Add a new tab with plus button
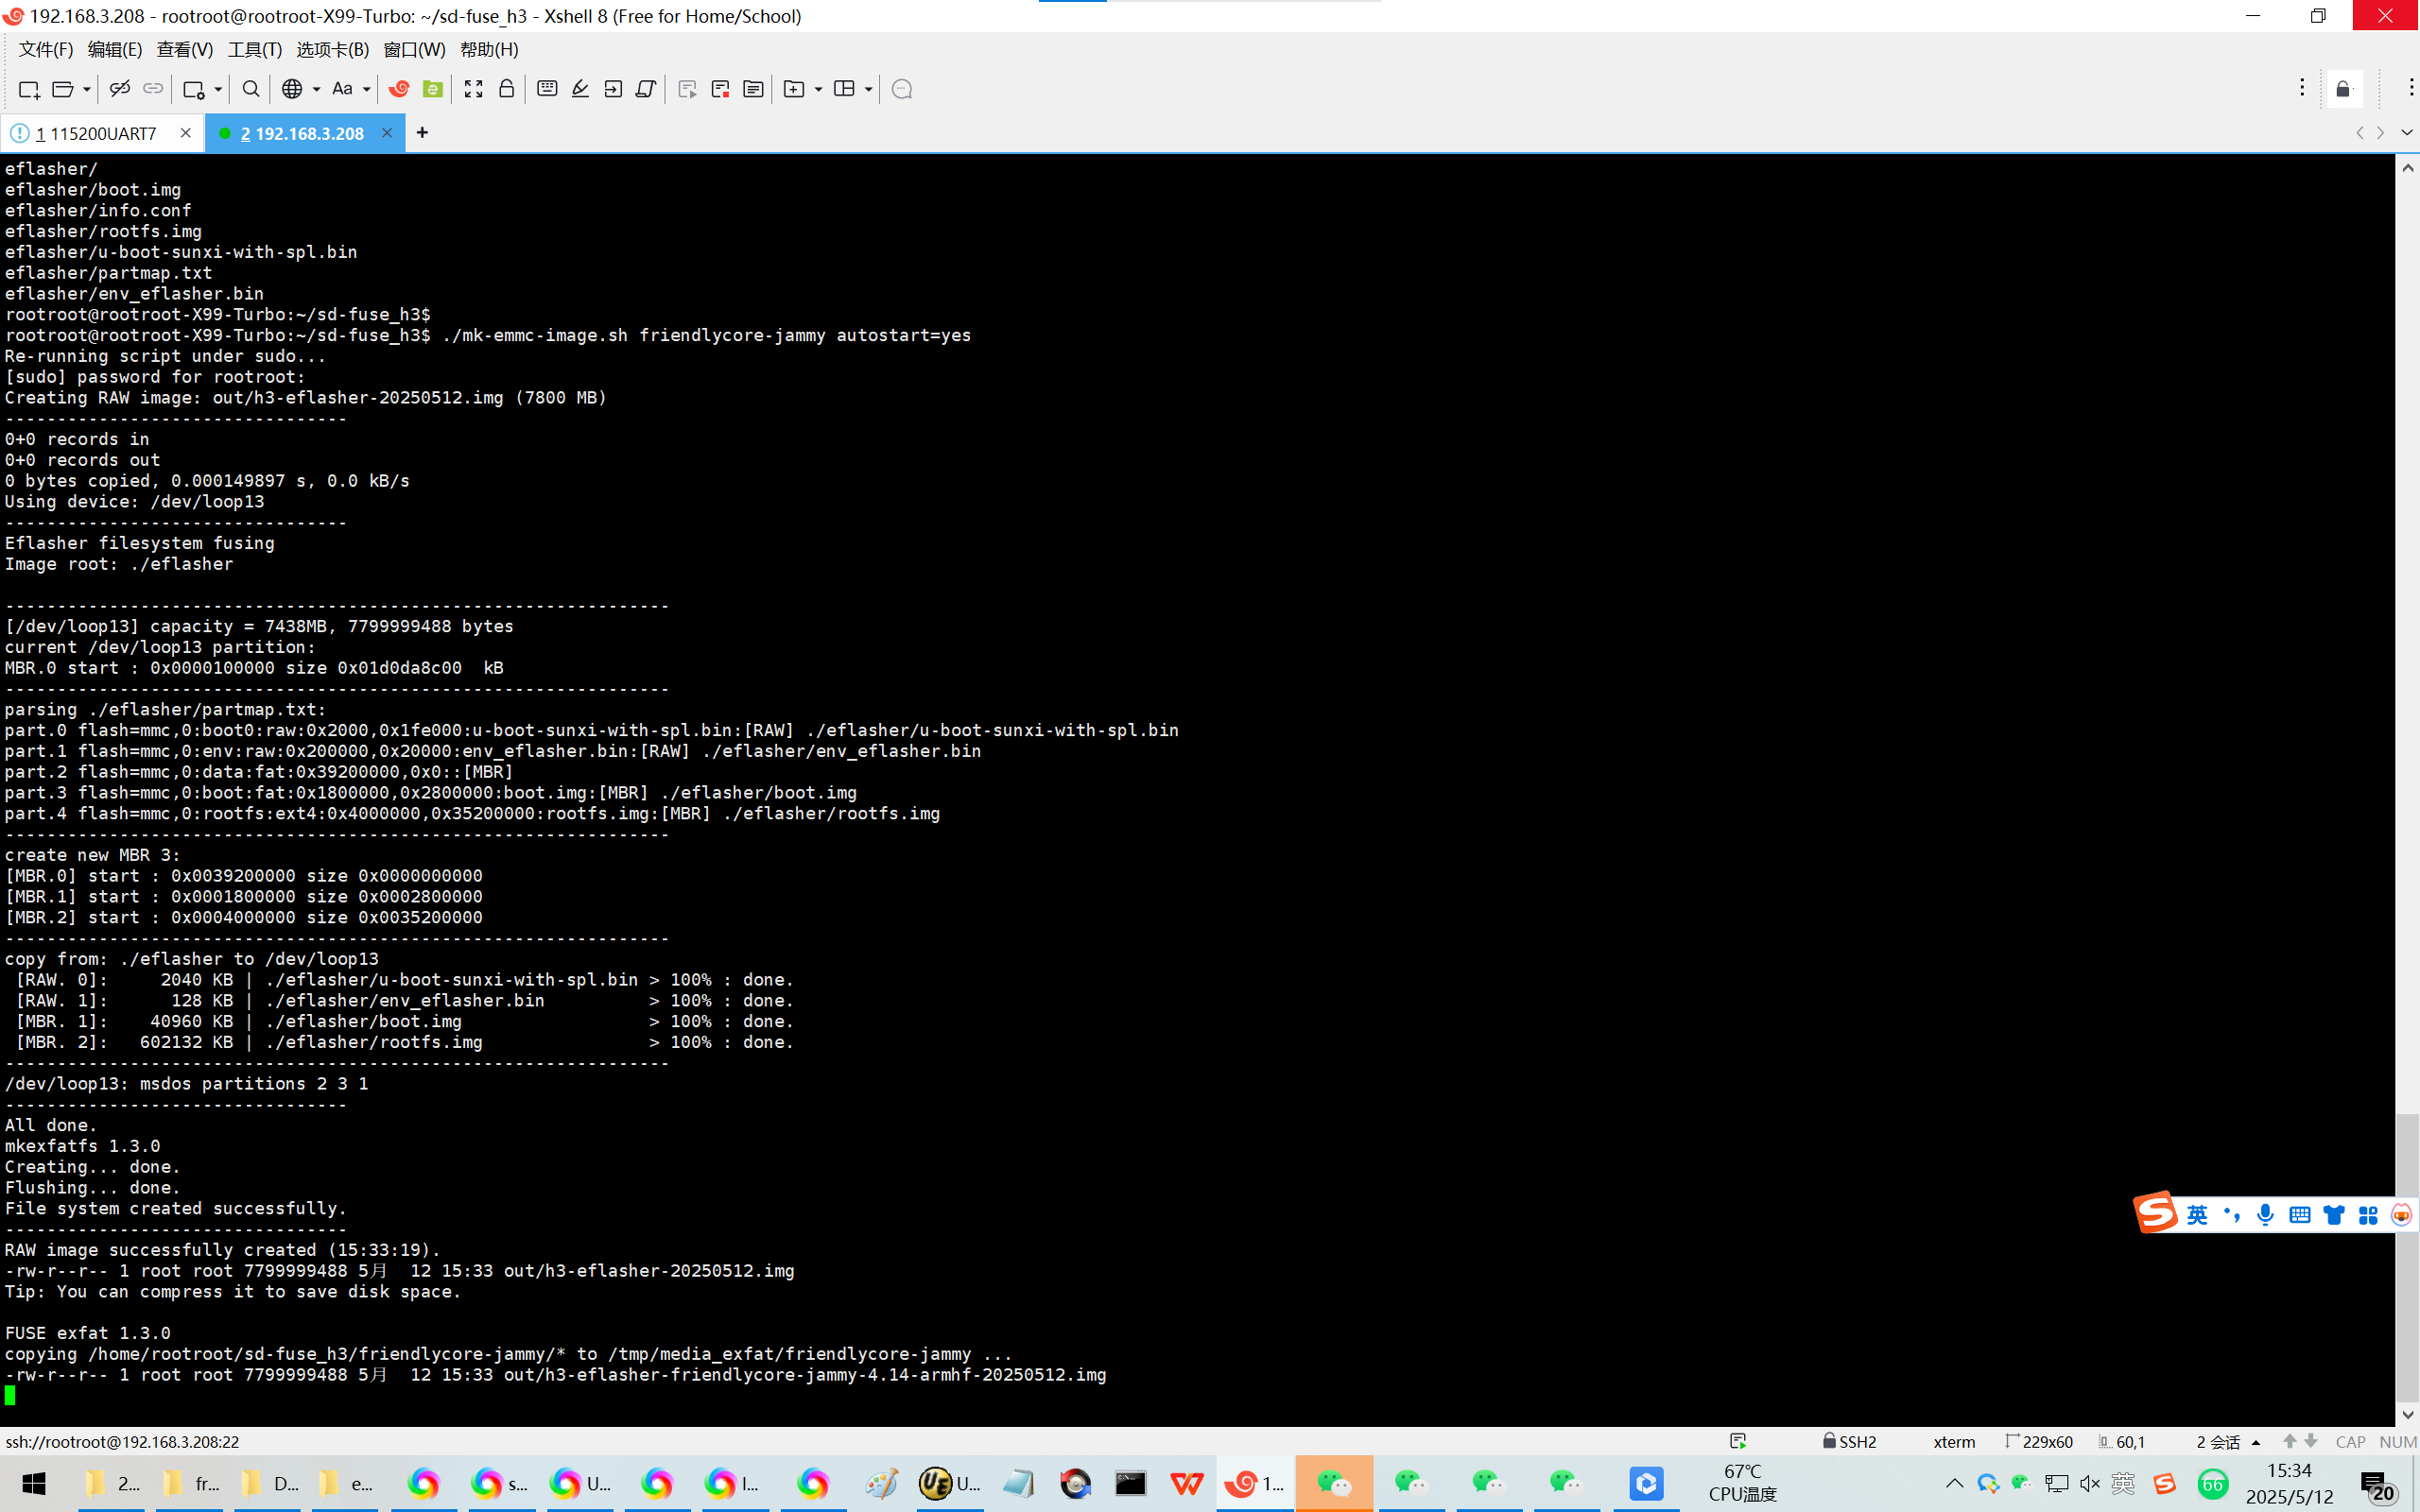 pyautogui.click(x=422, y=132)
